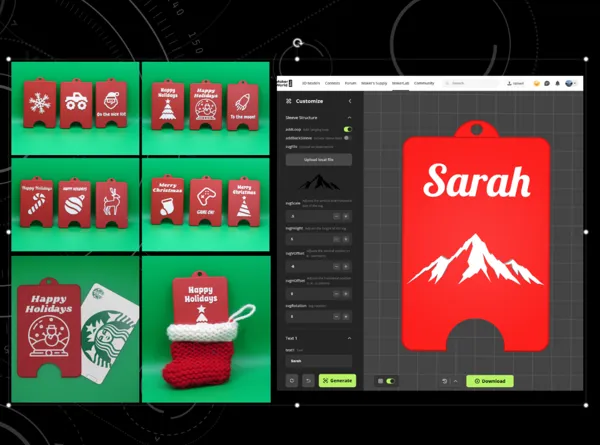Screen dimensions: 600x445
Task: Open the MakerWorld logo home link
Action: (x=285, y=83)
